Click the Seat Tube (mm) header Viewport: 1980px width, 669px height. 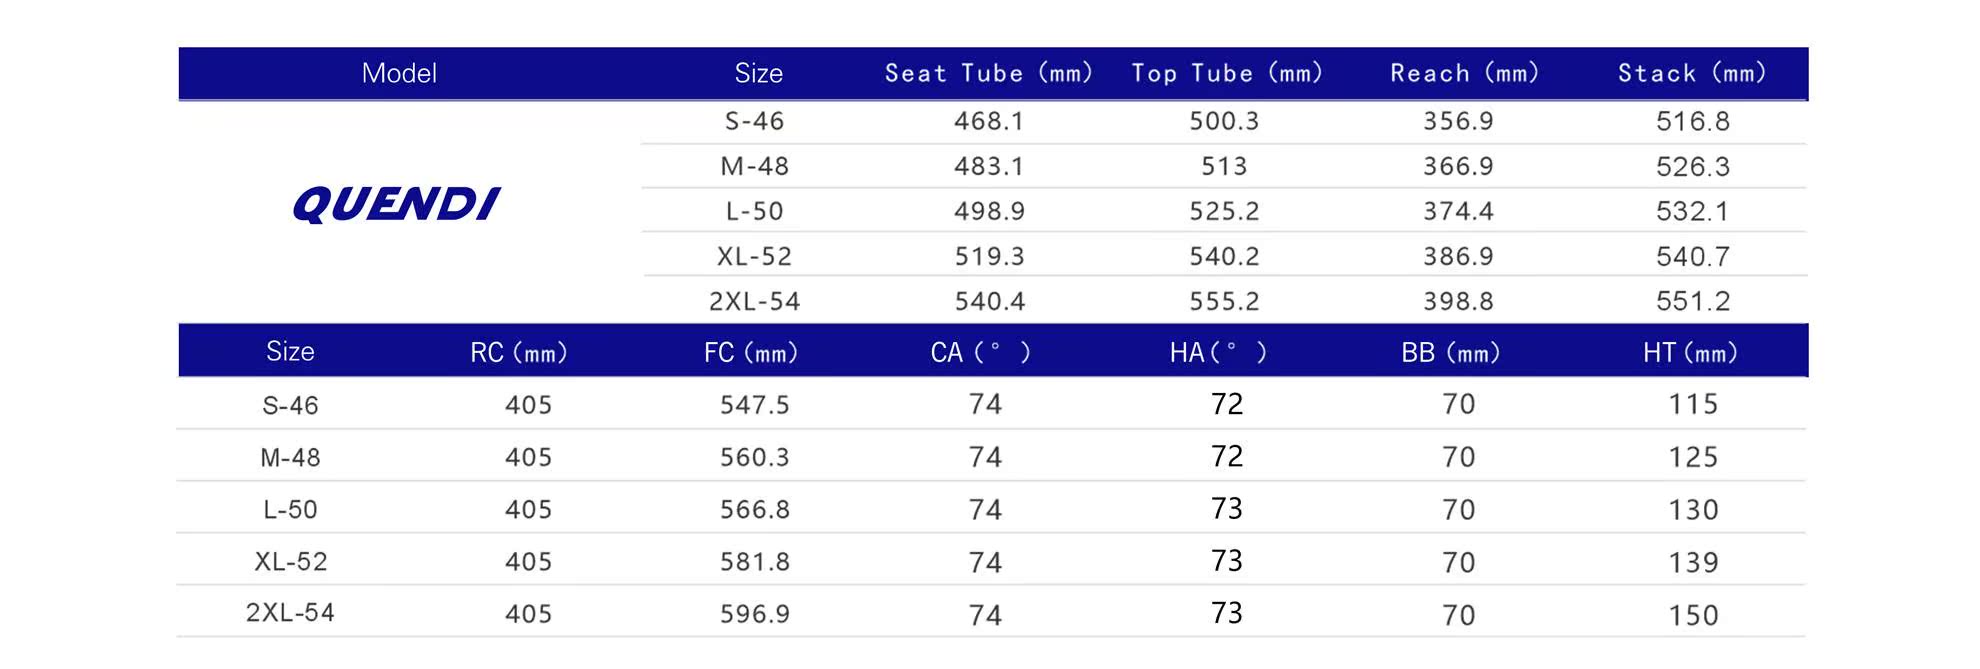[x=989, y=73]
